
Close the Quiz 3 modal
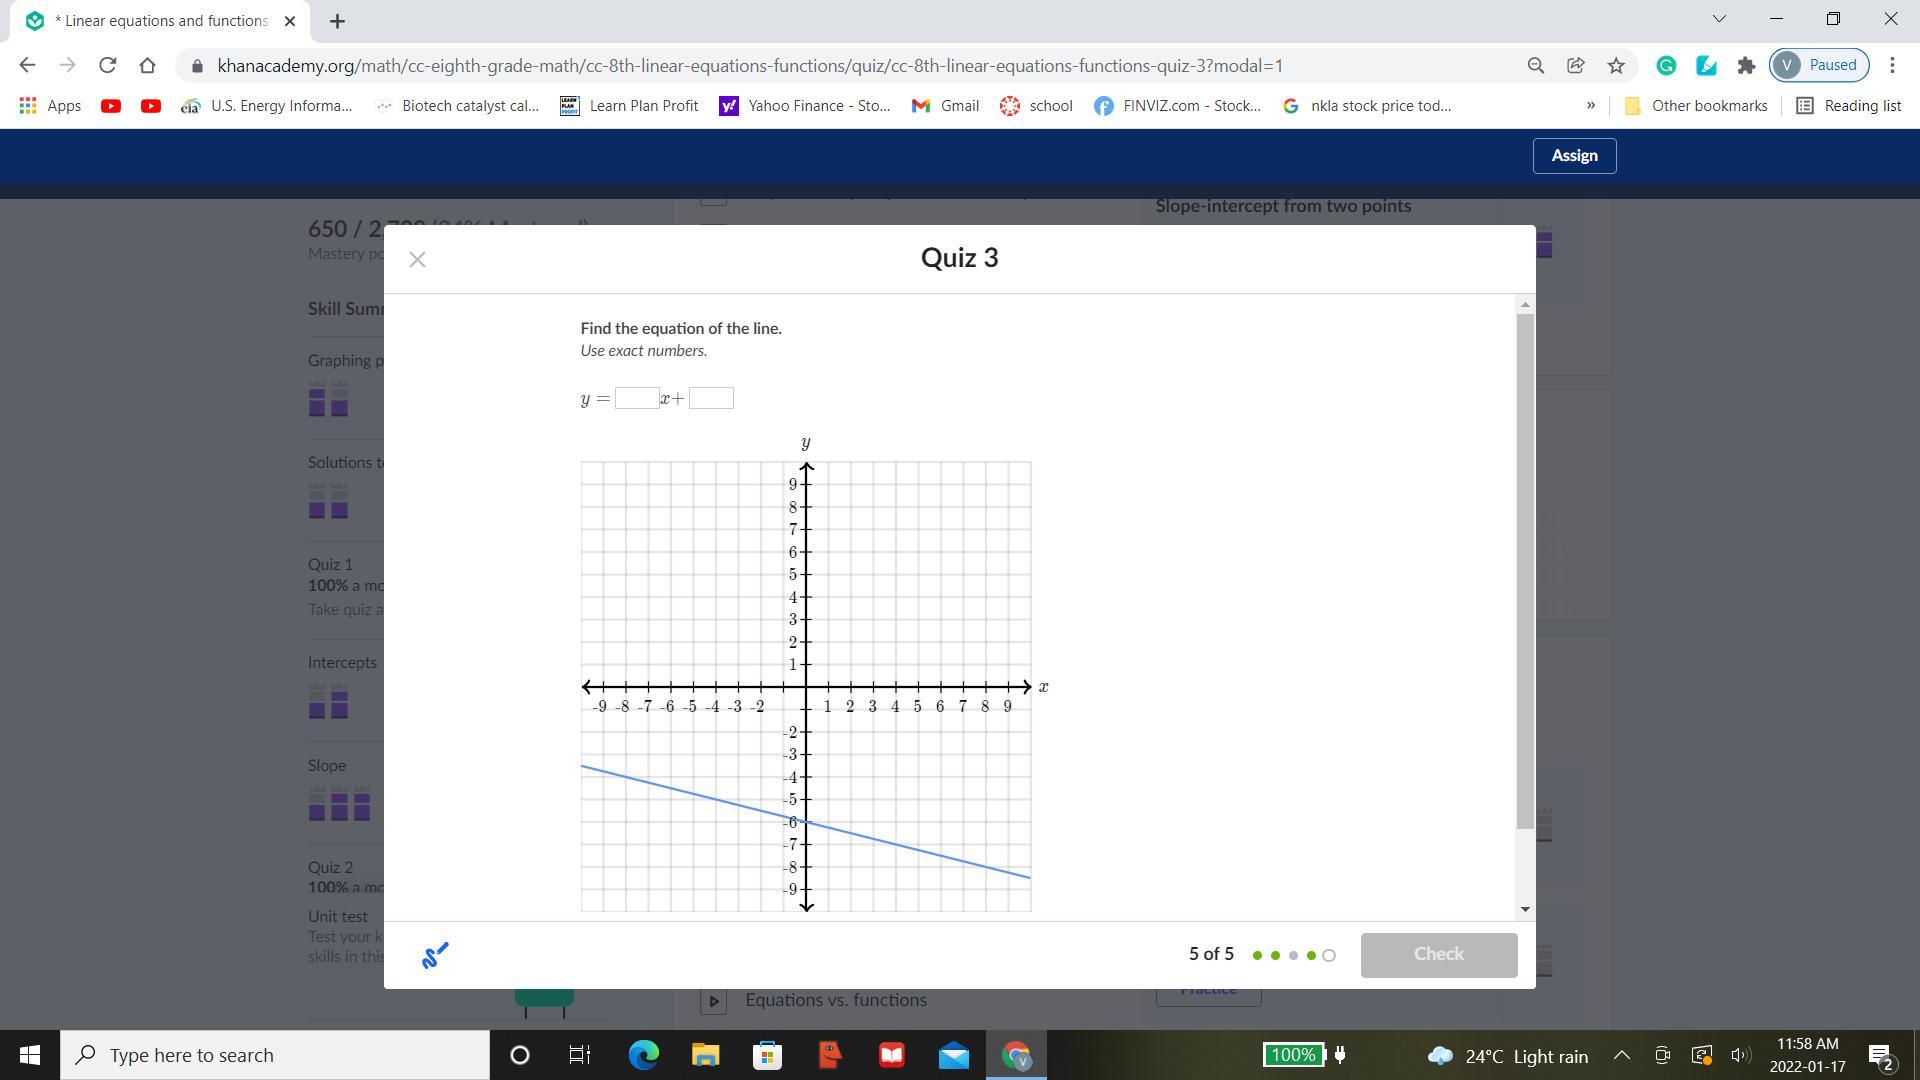point(417,260)
